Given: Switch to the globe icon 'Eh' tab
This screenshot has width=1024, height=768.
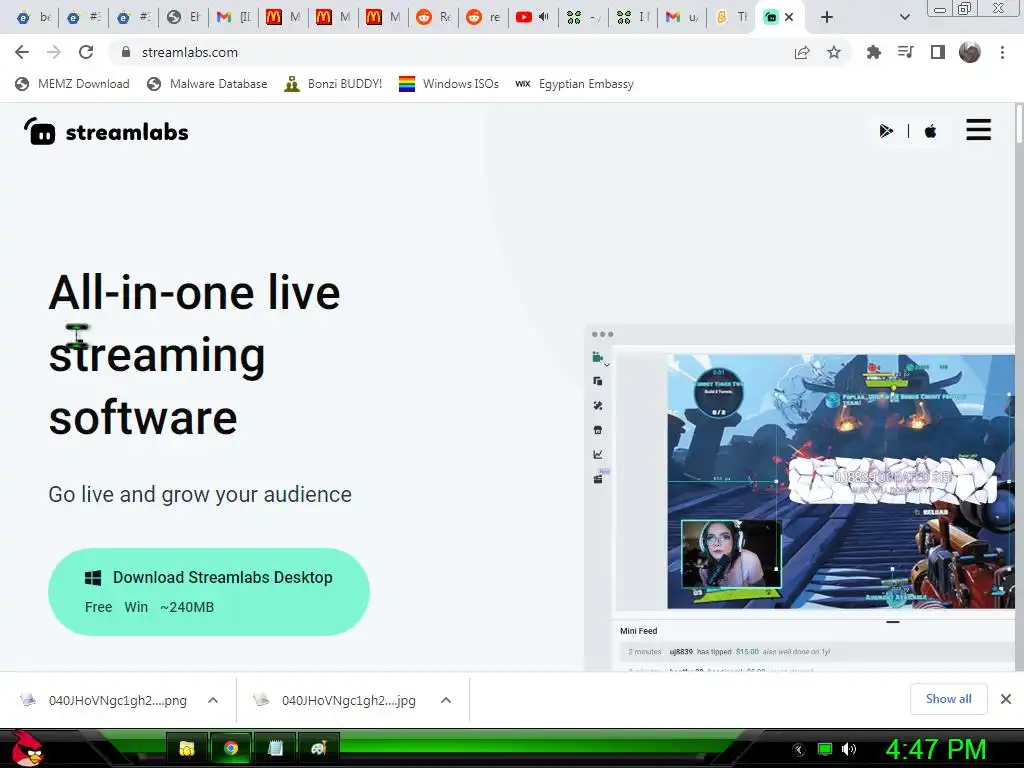Looking at the screenshot, I should pos(184,17).
